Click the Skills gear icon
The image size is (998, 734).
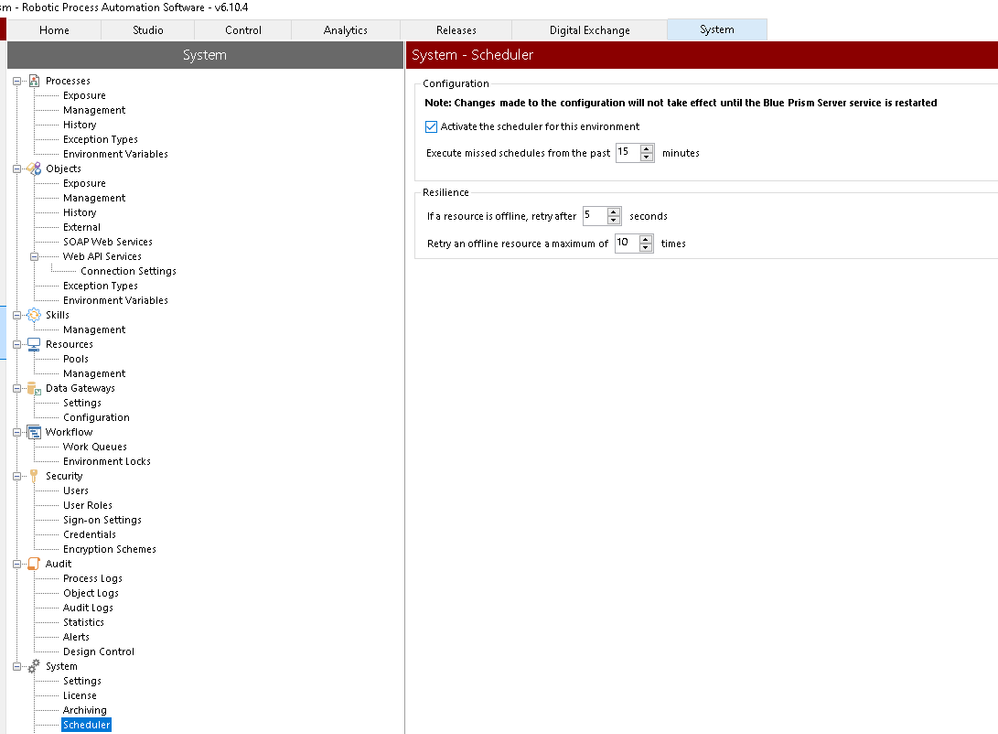coord(34,315)
